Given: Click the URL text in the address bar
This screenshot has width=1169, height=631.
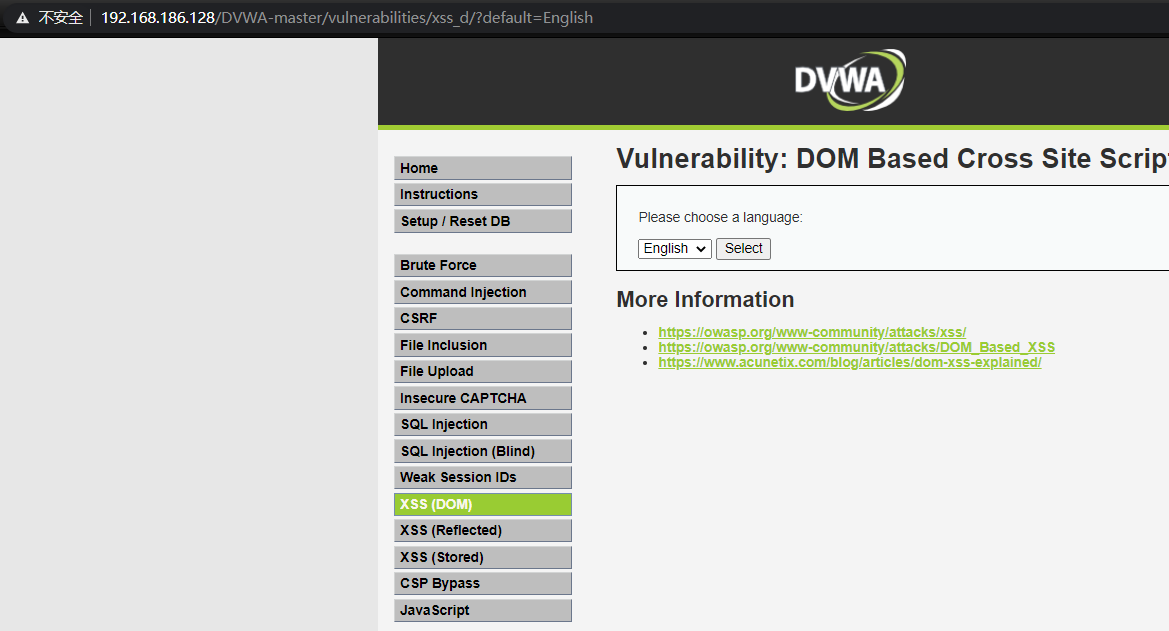Looking at the screenshot, I should click(347, 18).
